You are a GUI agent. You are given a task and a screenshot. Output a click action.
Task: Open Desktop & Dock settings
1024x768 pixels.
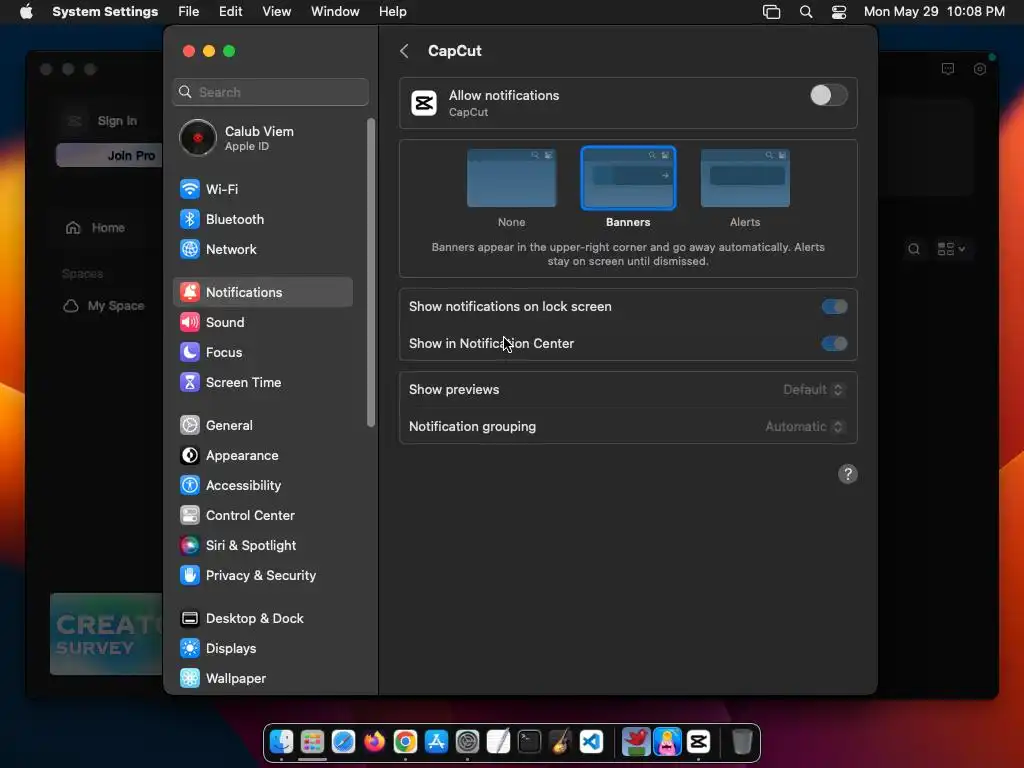click(x=263, y=618)
